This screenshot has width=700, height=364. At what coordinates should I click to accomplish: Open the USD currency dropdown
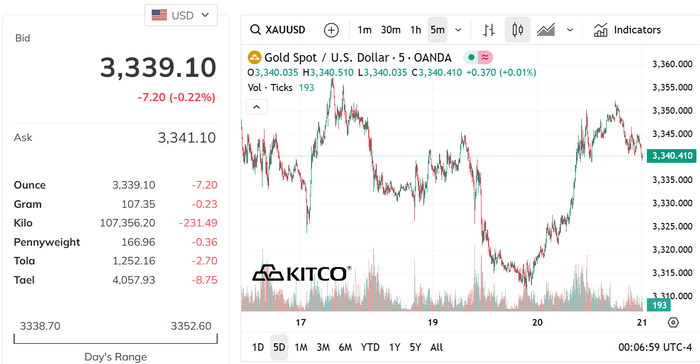coord(181,15)
